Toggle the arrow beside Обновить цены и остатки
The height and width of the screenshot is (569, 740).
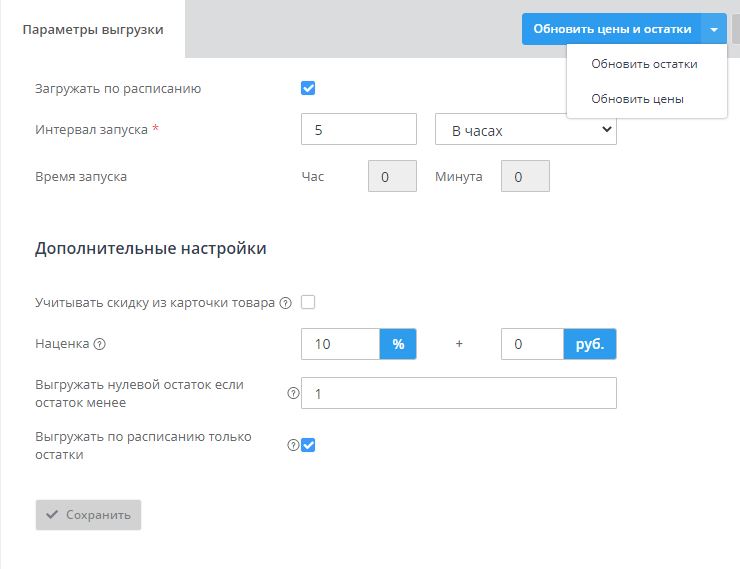[714, 29]
